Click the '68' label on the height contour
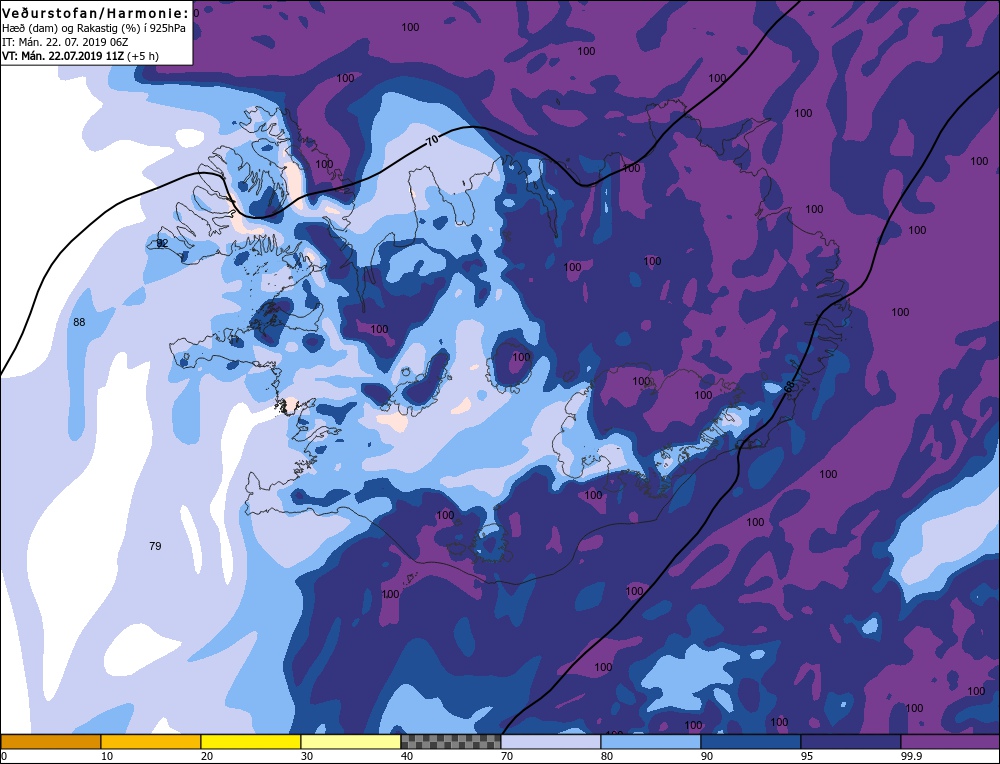Screen dimensions: 1000x764 pos(790,387)
